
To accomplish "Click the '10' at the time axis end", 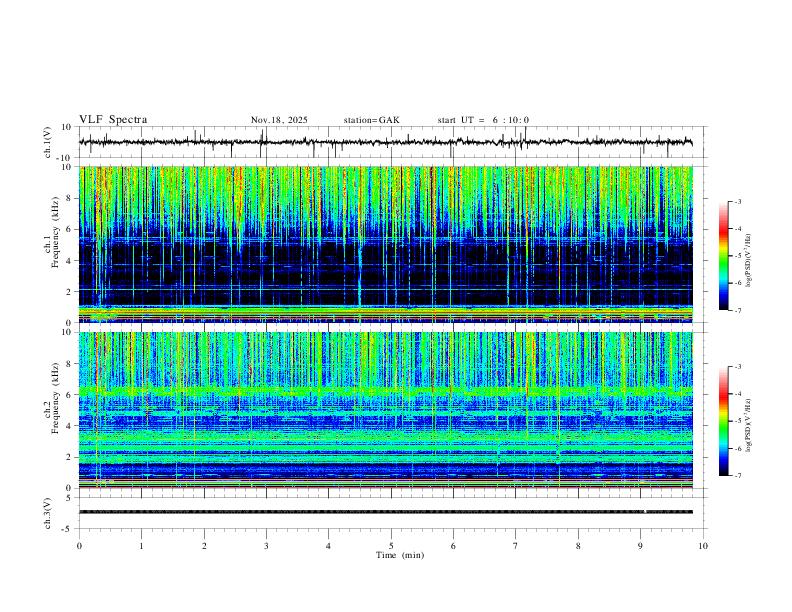I will click(x=703, y=546).
